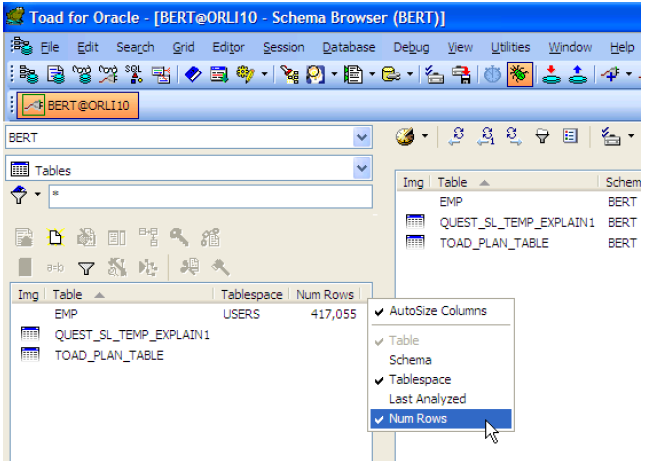645x464 pixels.
Task: Click the a=b rename icon
Action: click(x=55, y=268)
